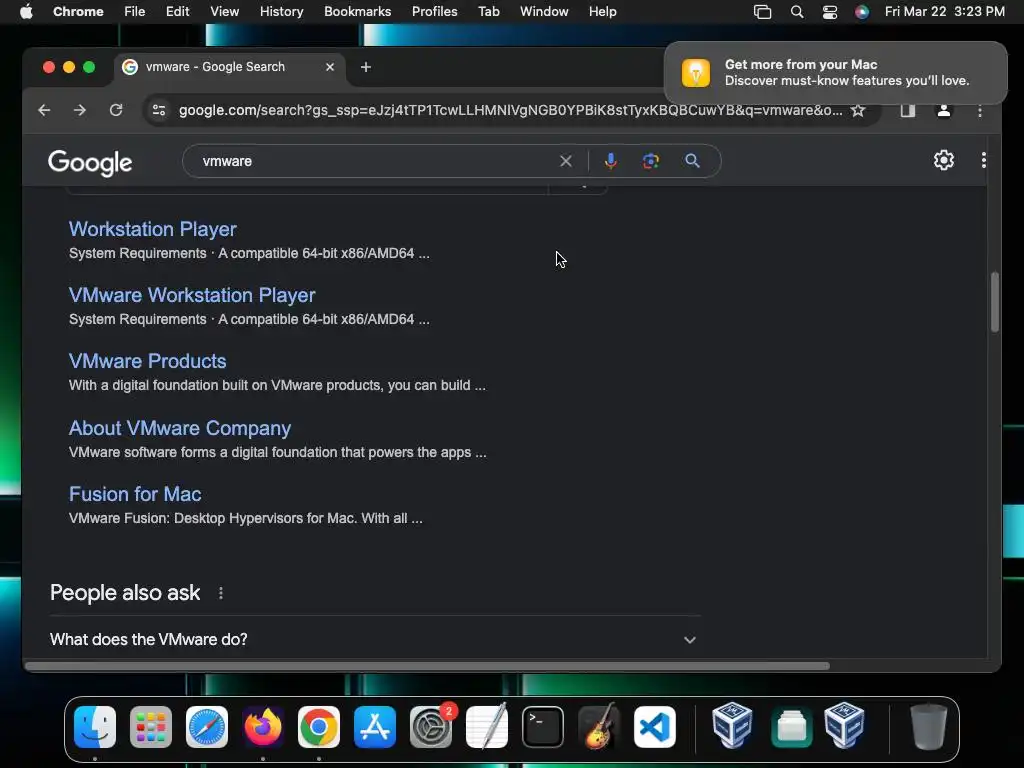1024x768 pixels.
Task: Open the Chrome profile icon
Action: pos(944,110)
